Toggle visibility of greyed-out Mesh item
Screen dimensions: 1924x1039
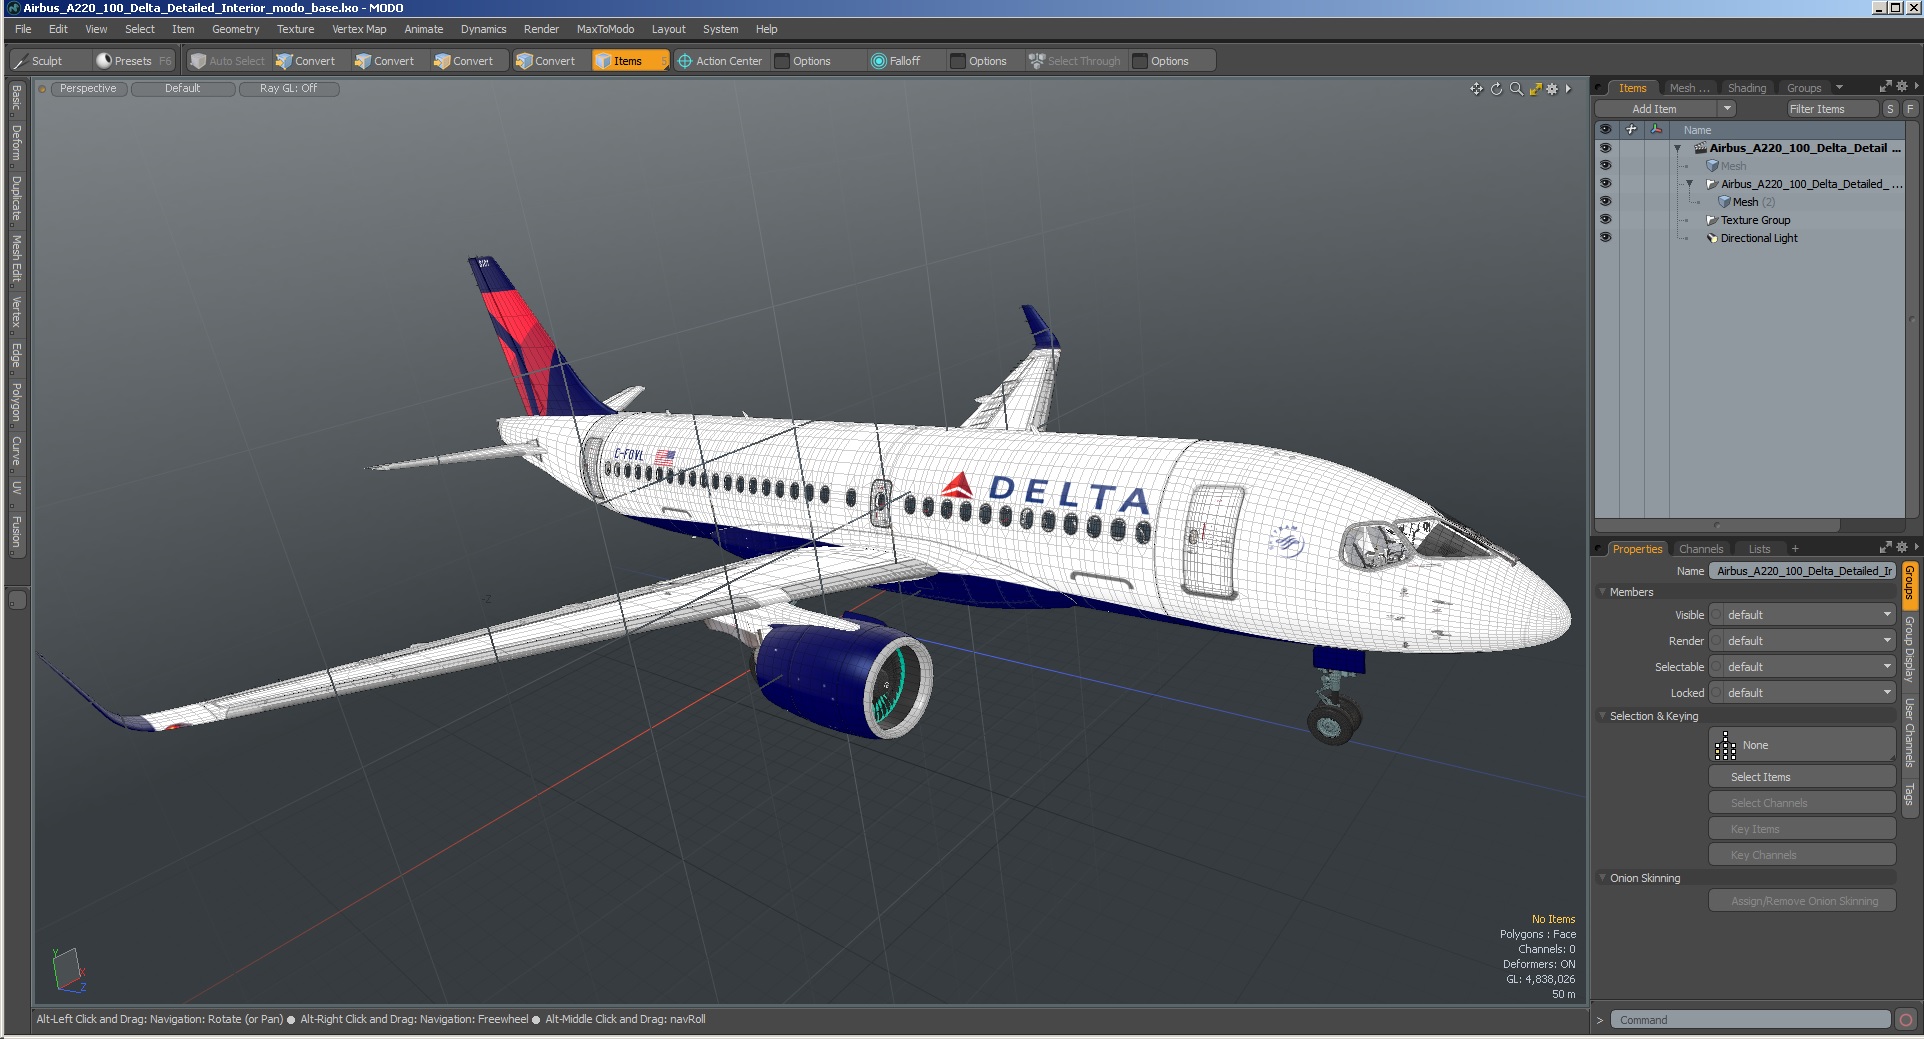coord(1605,166)
